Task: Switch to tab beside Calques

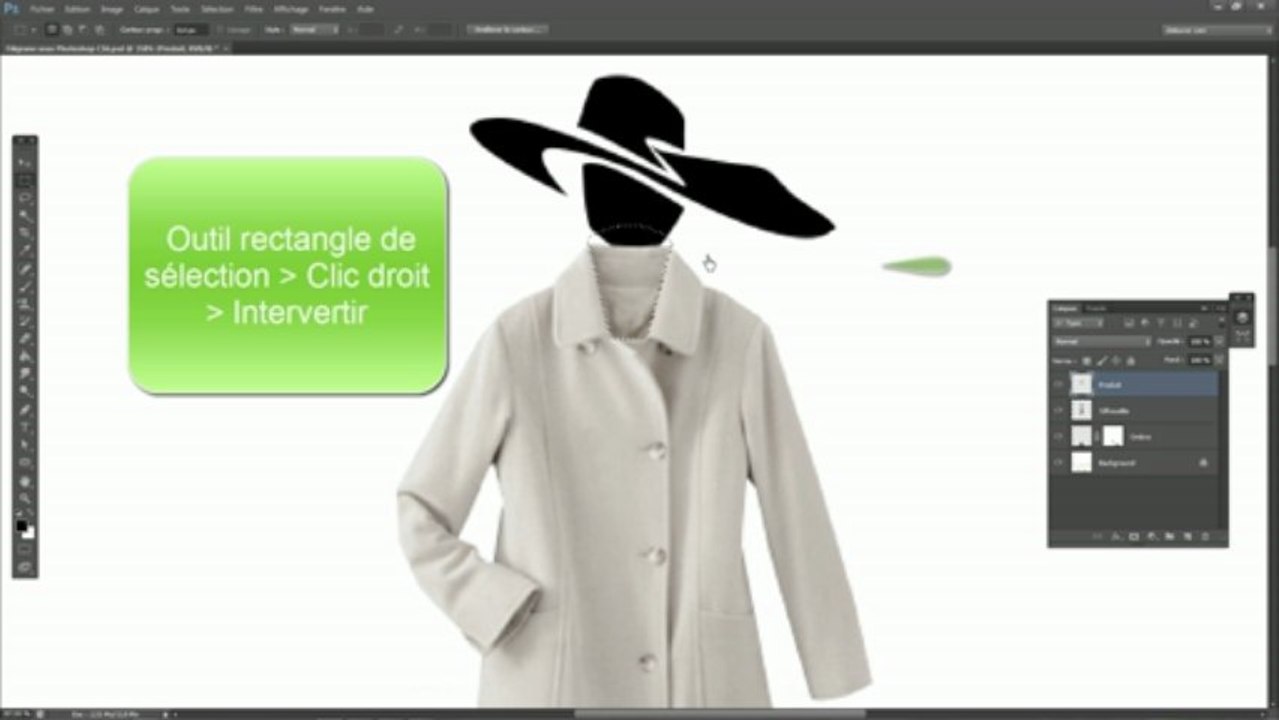Action: pos(1097,308)
